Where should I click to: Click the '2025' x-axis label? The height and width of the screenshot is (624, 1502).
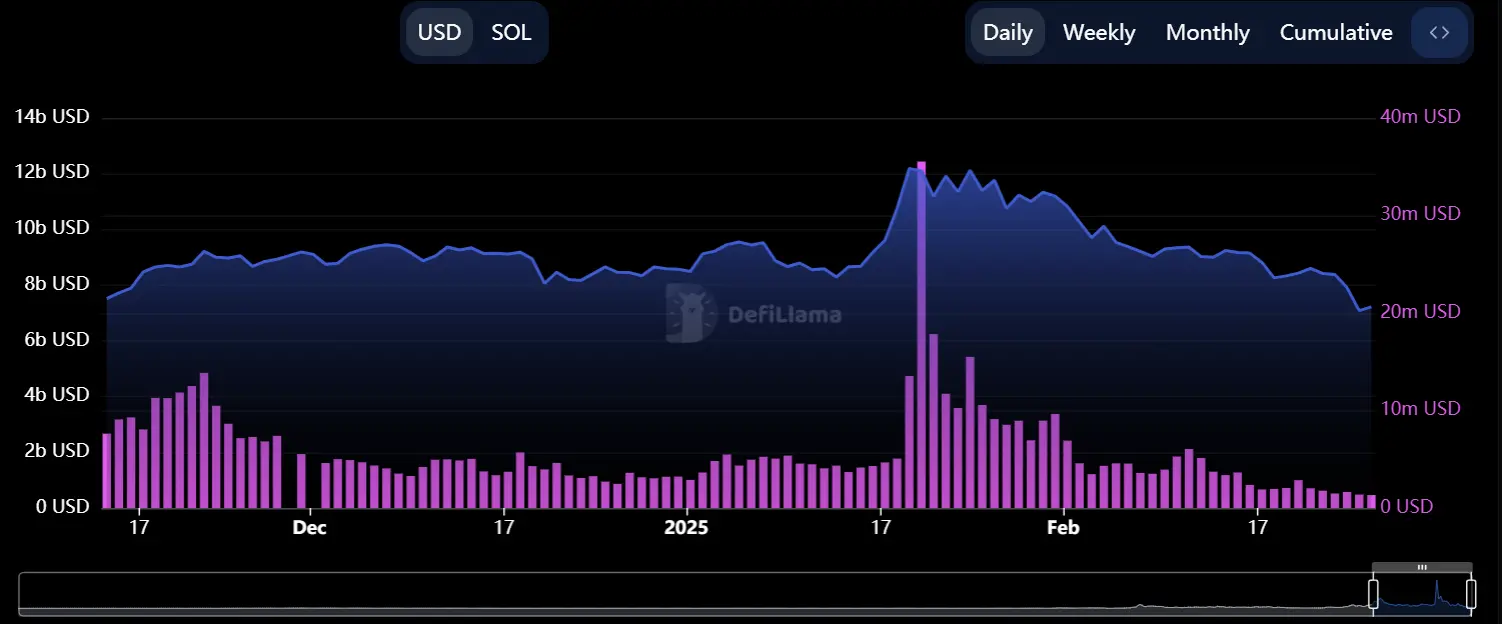coord(686,527)
